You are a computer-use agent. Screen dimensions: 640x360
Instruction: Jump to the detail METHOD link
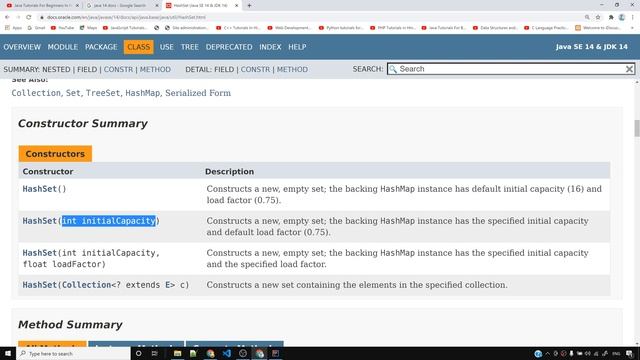tap(292, 69)
